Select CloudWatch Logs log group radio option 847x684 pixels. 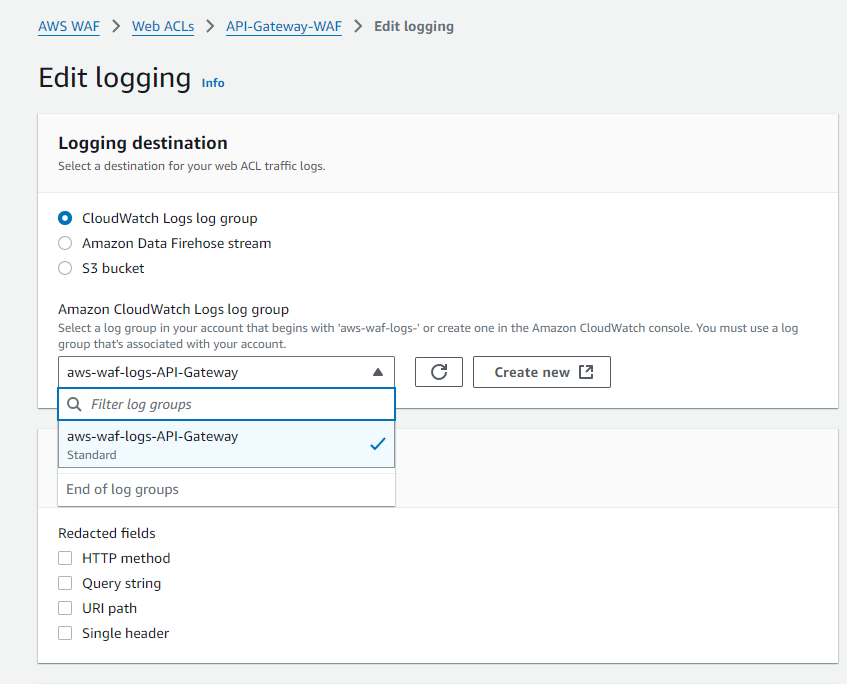65,218
